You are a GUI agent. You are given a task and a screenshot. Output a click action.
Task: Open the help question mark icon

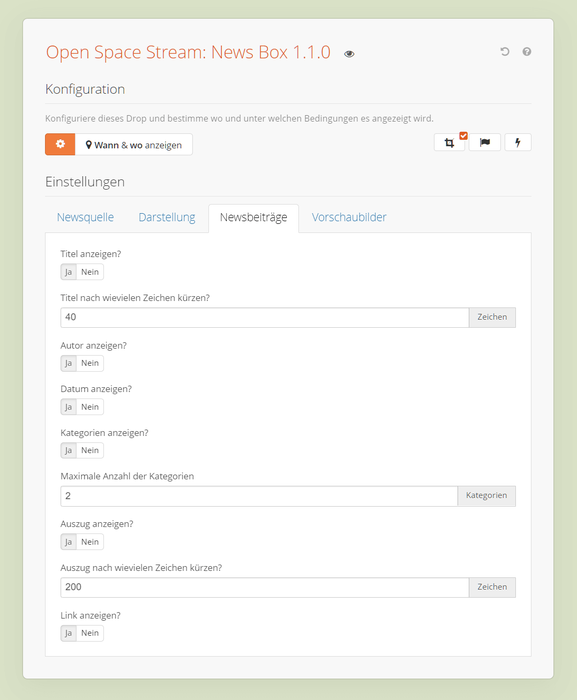point(527,52)
